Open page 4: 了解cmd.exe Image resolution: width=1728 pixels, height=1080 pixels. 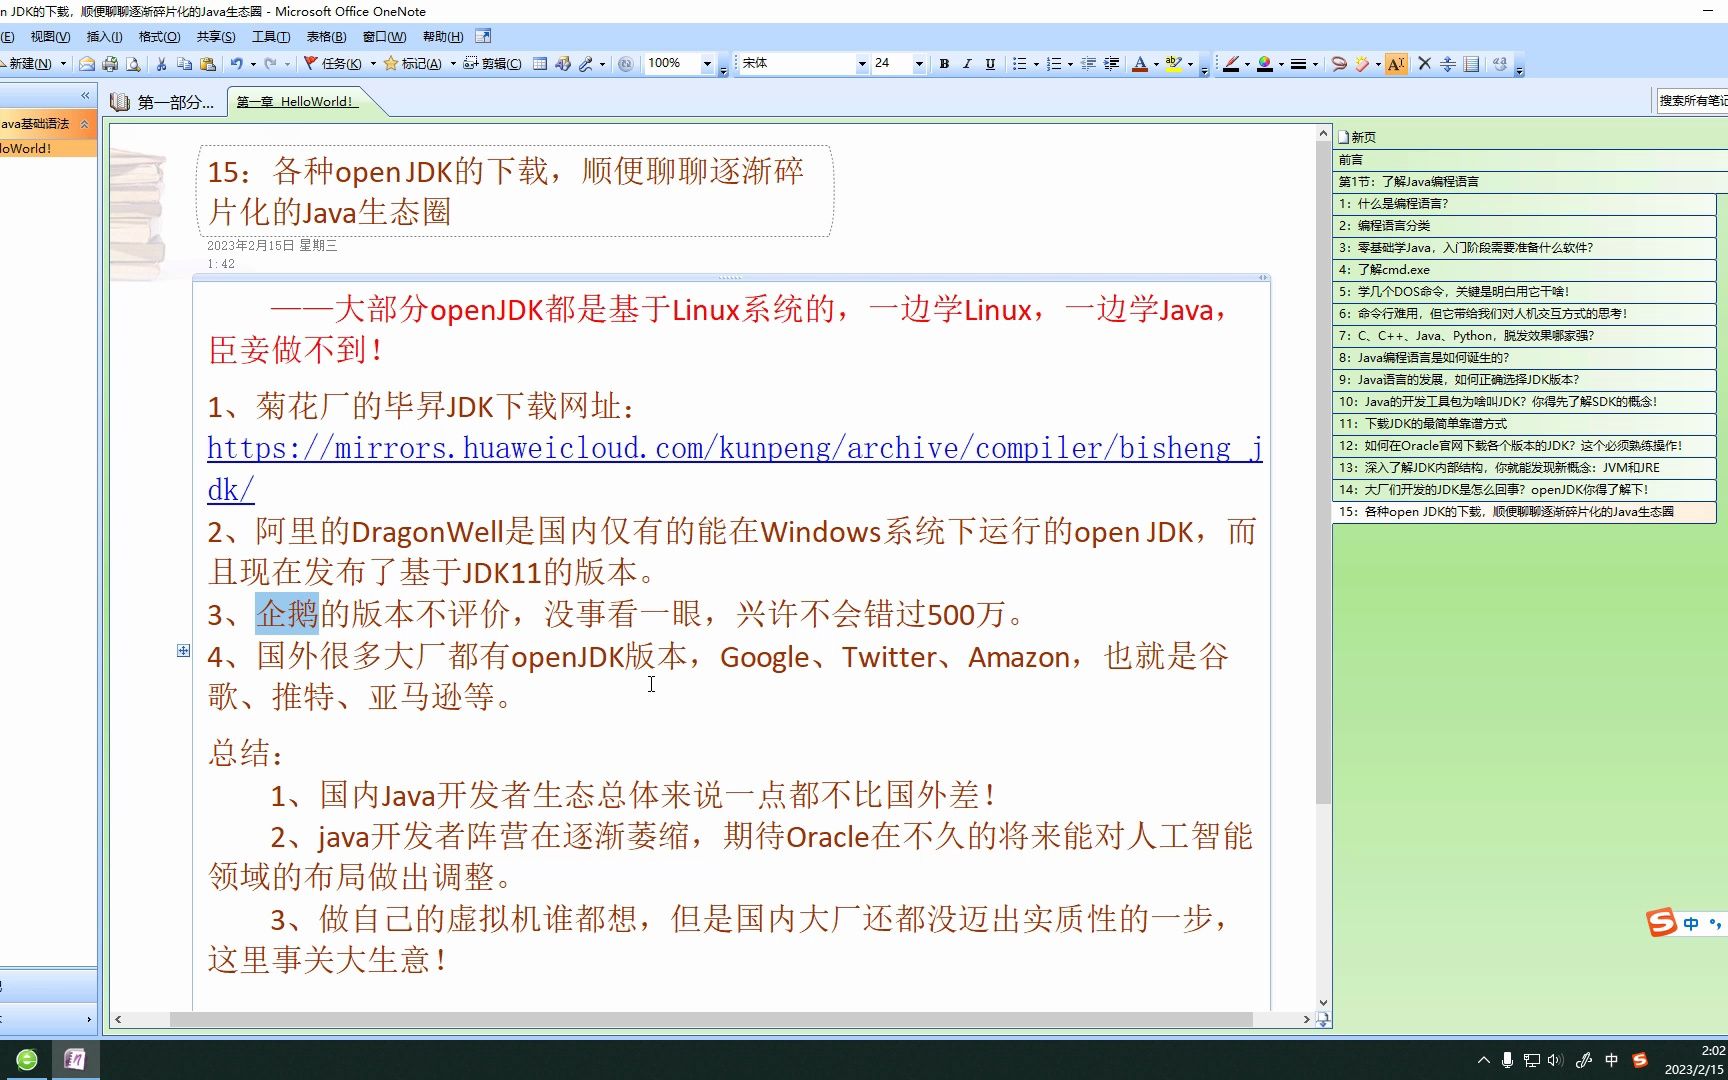[1524, 270]
